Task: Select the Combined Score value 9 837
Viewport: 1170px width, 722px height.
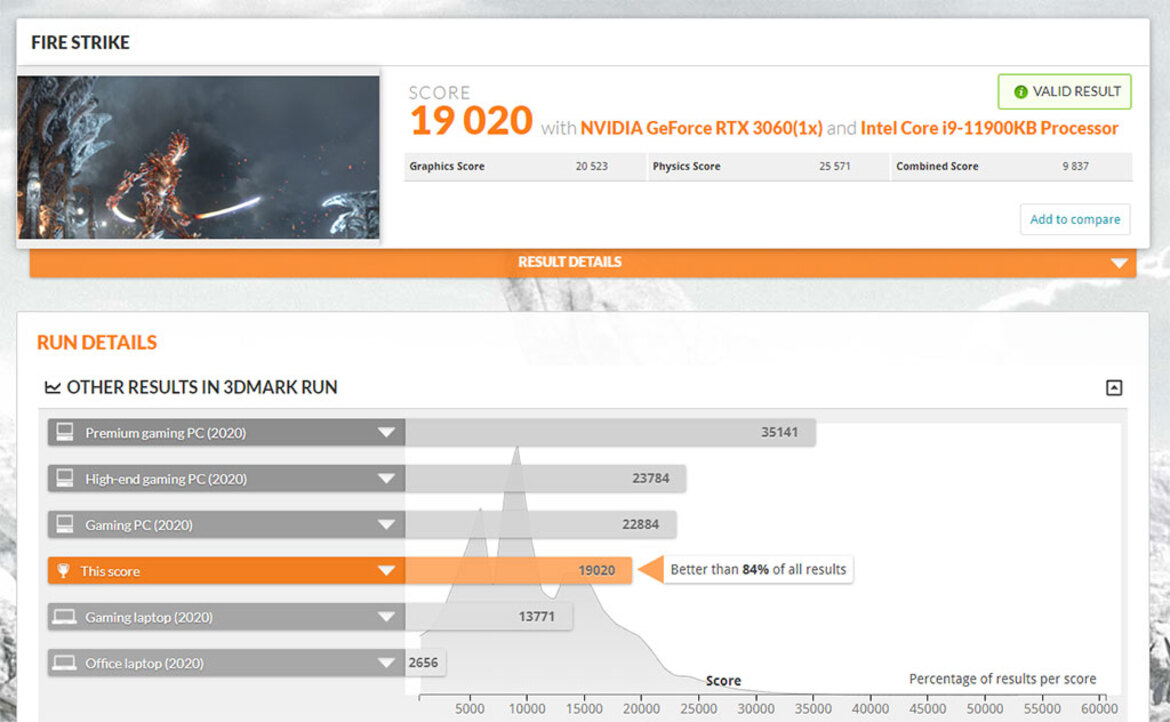Action: [1075, 166]
